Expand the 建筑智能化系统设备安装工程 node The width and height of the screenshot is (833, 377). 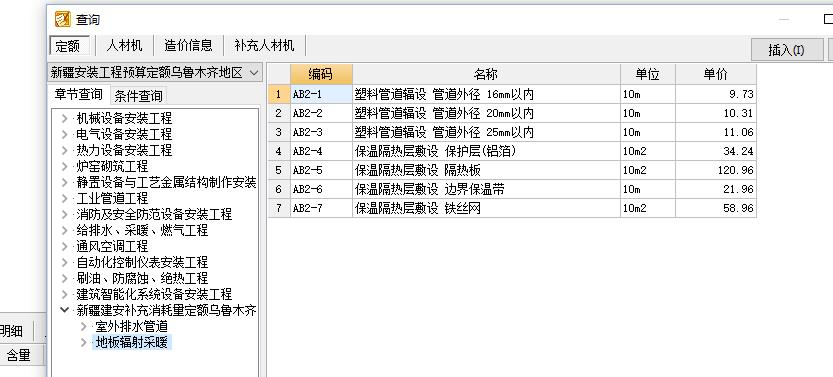(65, 294)
